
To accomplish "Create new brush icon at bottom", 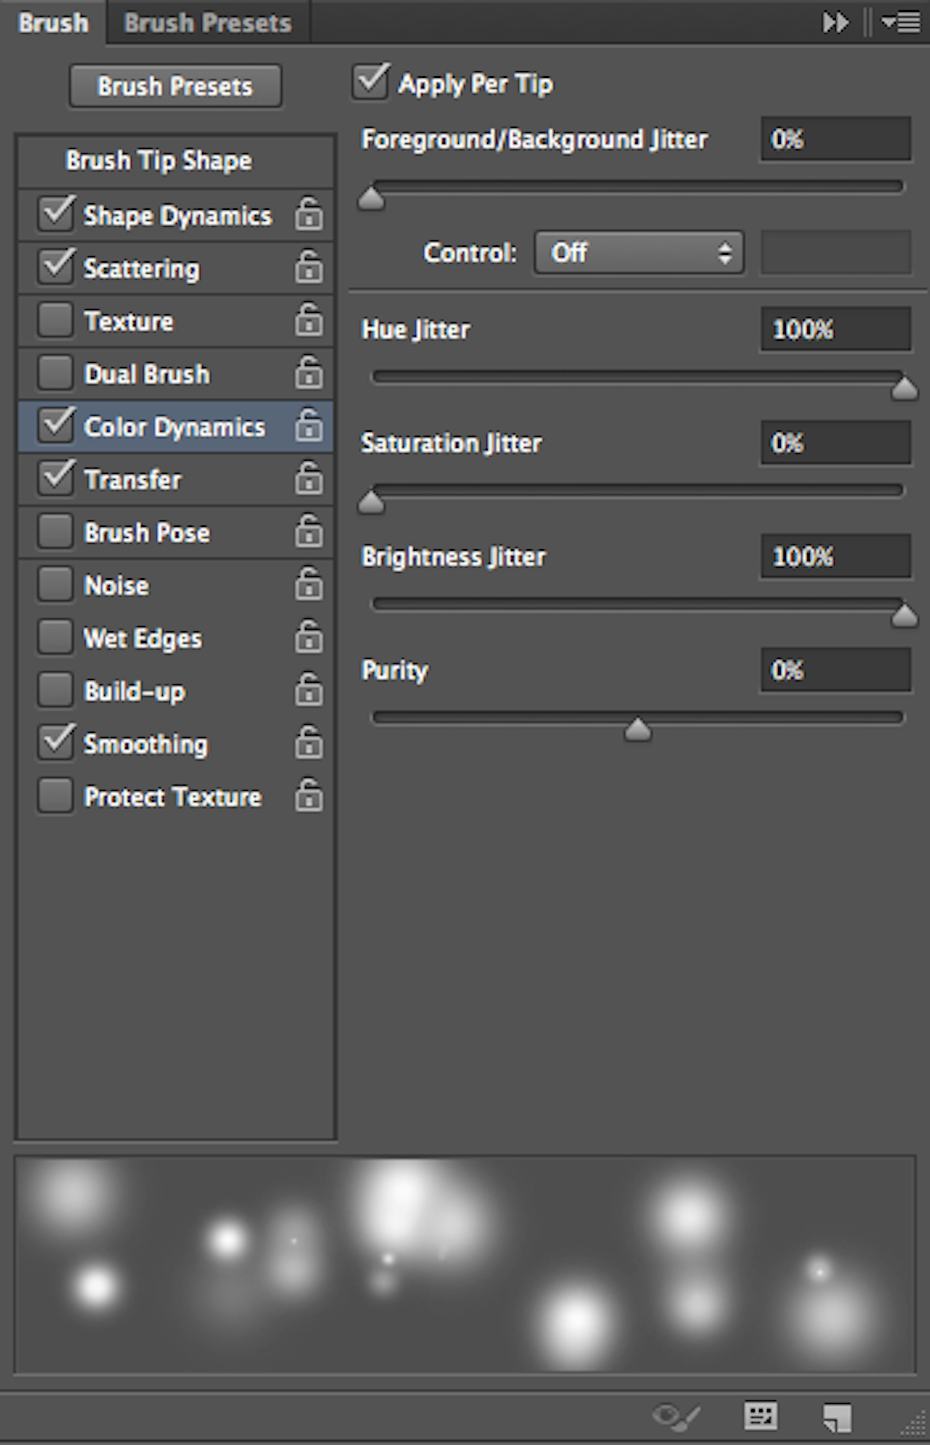I will coord(837,1416).
